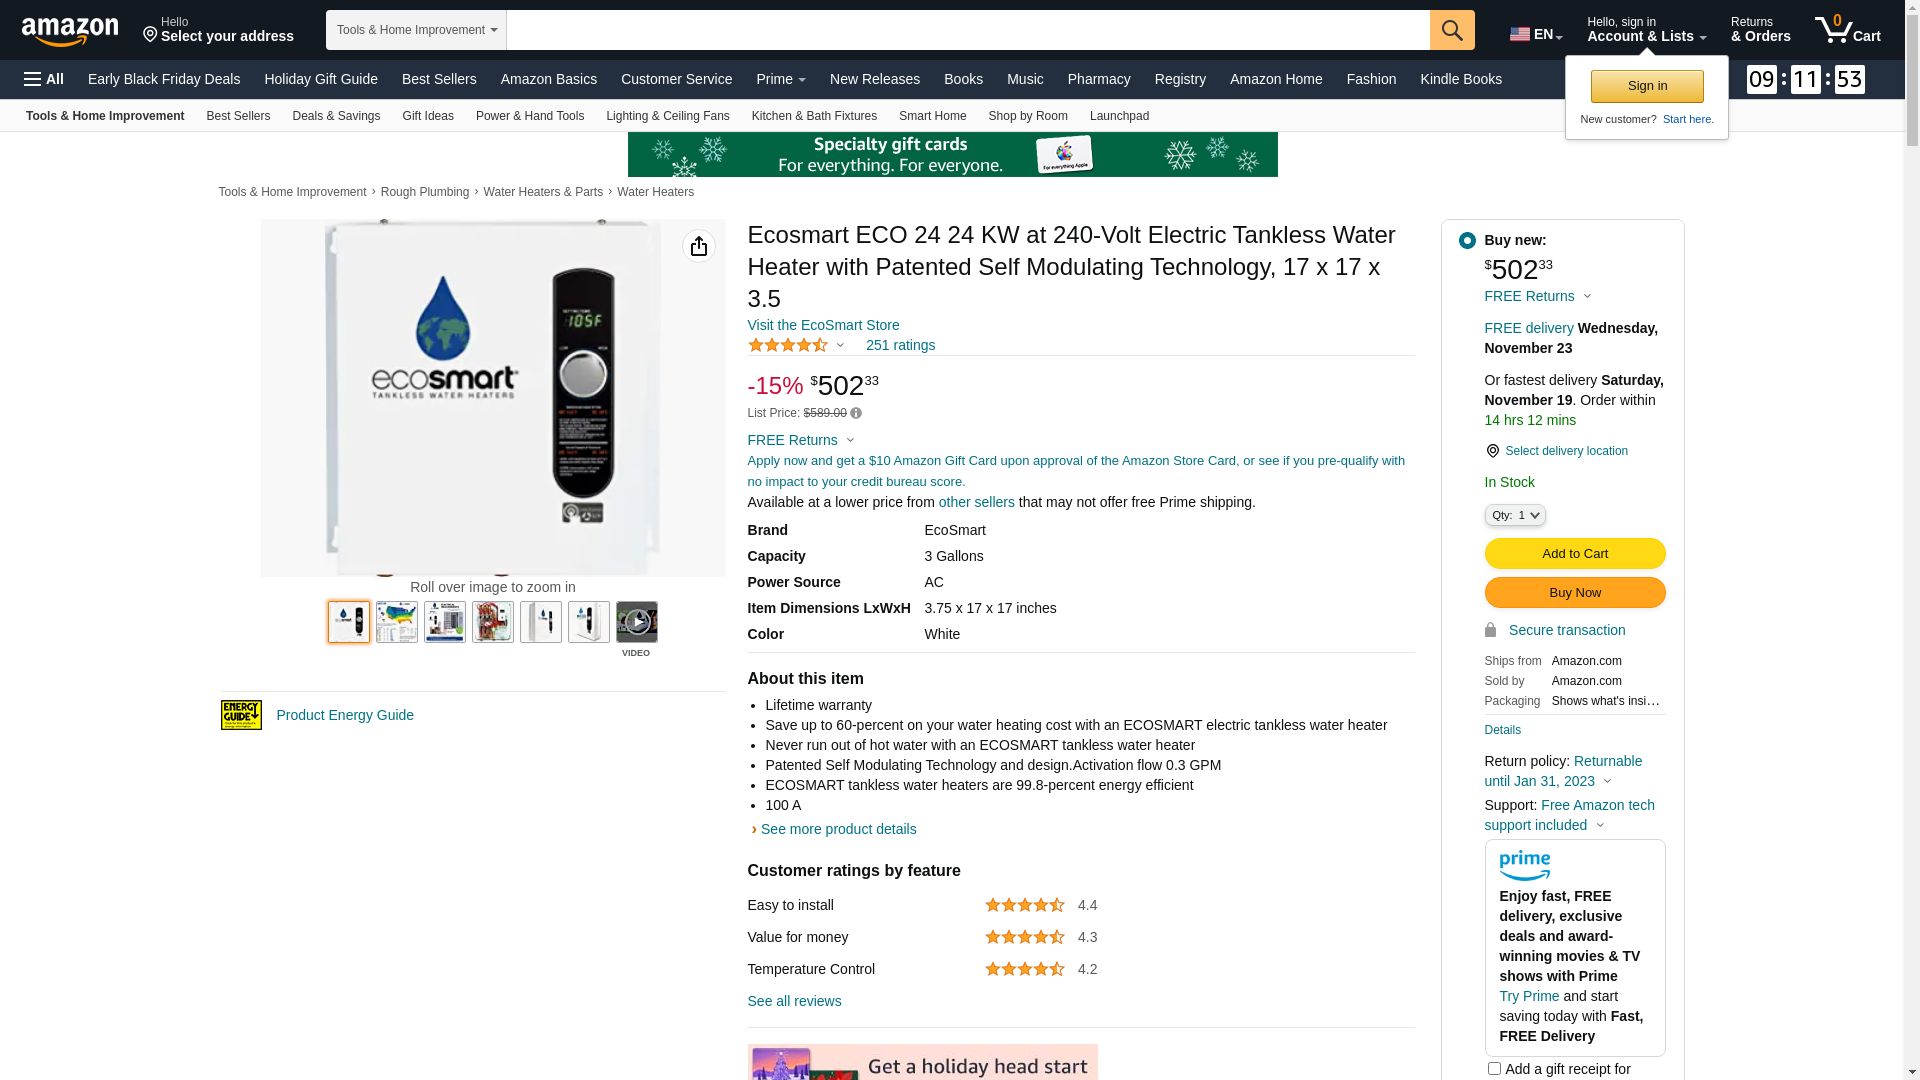Click the Amazon logo

(x=70, y=31)
